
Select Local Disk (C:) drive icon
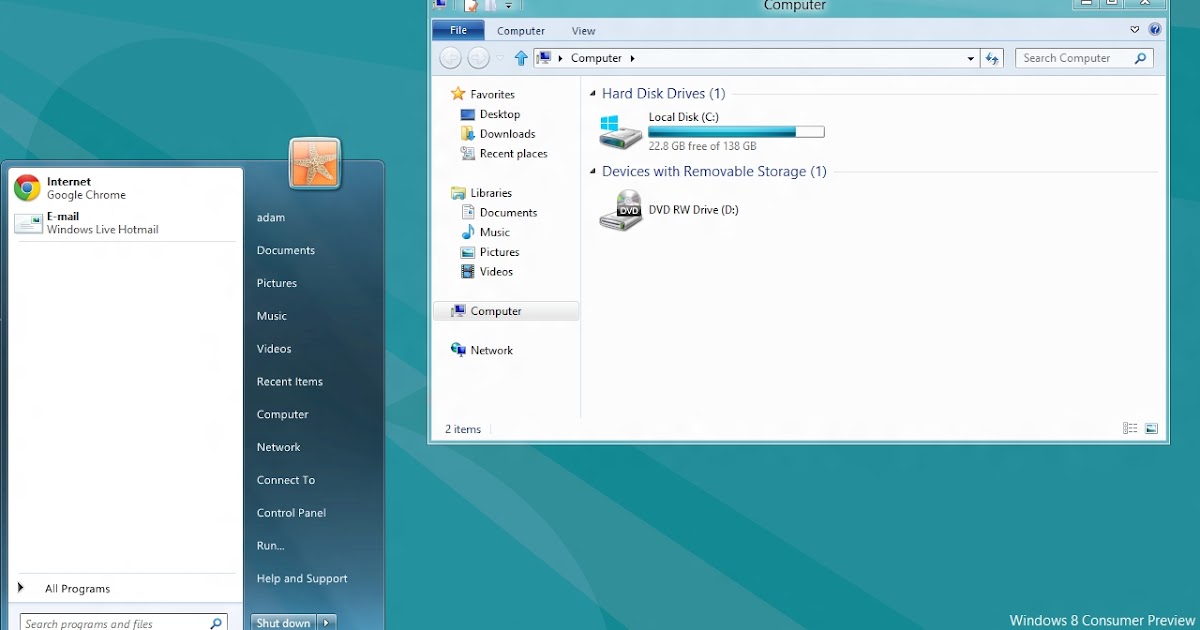621,132
